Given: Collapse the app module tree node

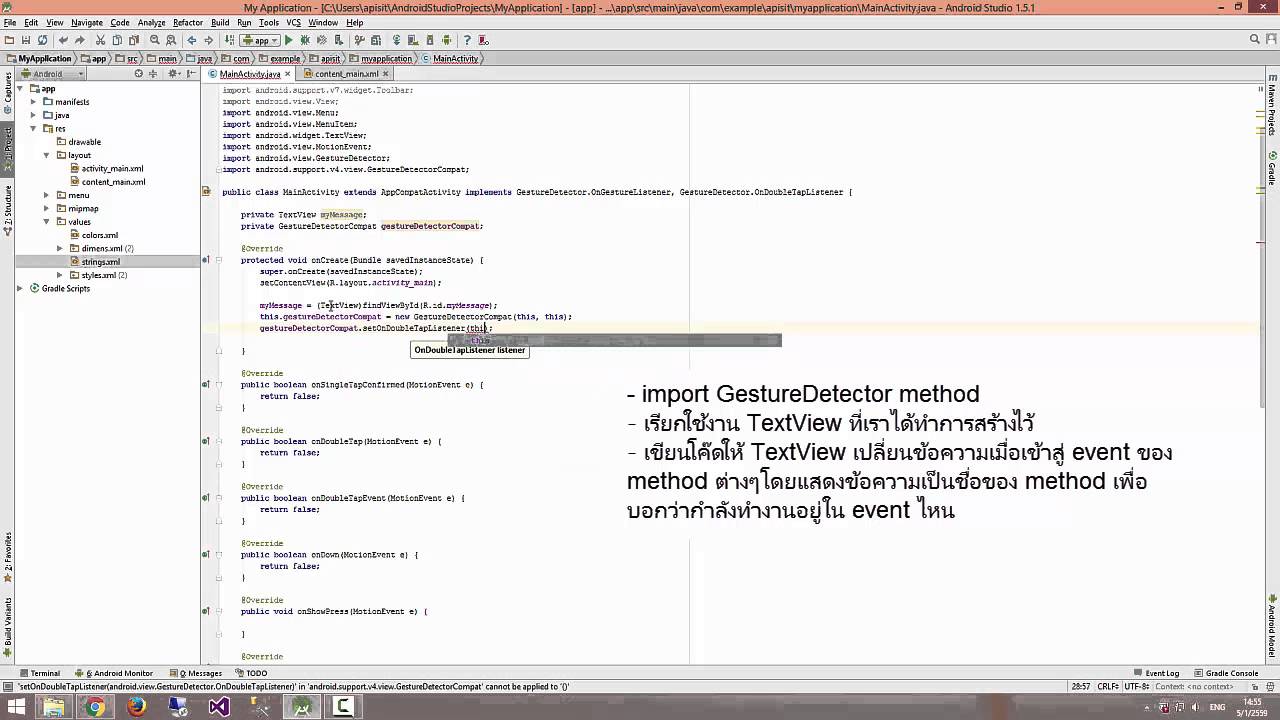Looking at the screenshot, I should 20,88.
